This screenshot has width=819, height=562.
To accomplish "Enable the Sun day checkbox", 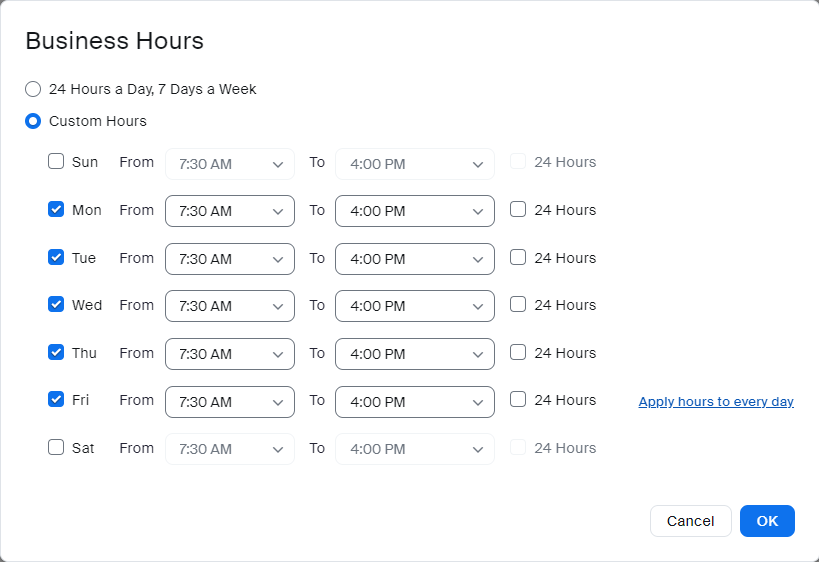I will click(x=56, y=162).
